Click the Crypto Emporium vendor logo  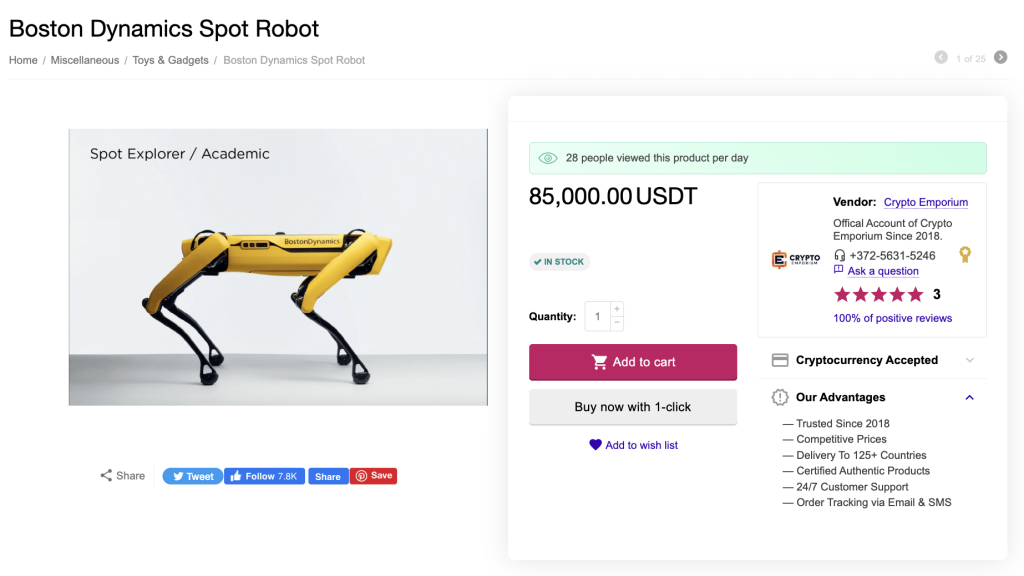pyautogui.click(x=796, y=259)
